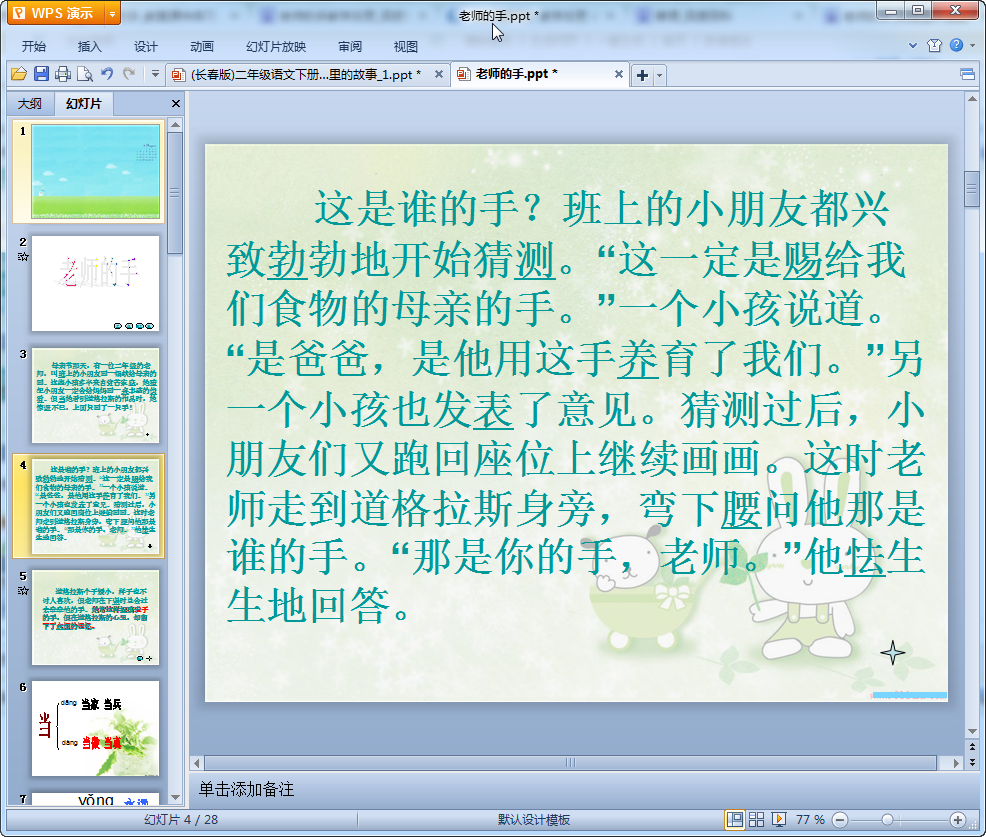Click the zoom in plus button
This screenshot has width=986, height=837.
click(958, 820)
